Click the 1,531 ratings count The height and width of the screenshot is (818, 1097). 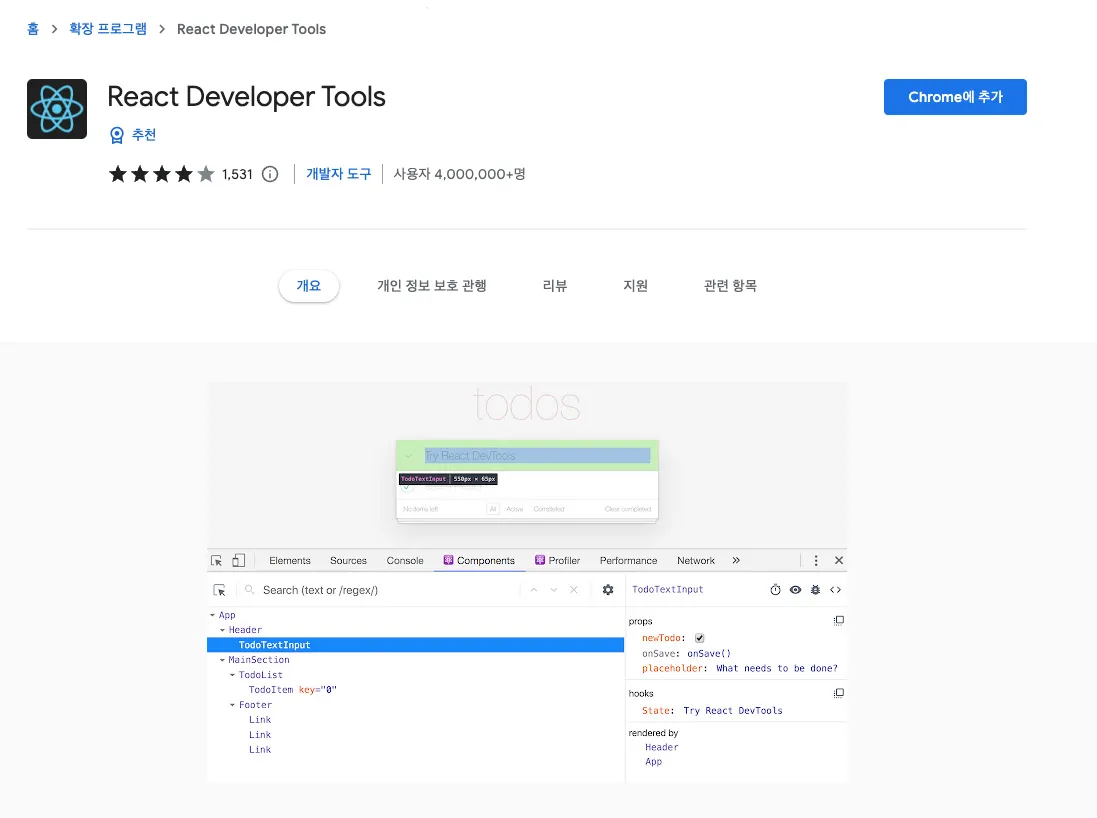tap(237, 174)
